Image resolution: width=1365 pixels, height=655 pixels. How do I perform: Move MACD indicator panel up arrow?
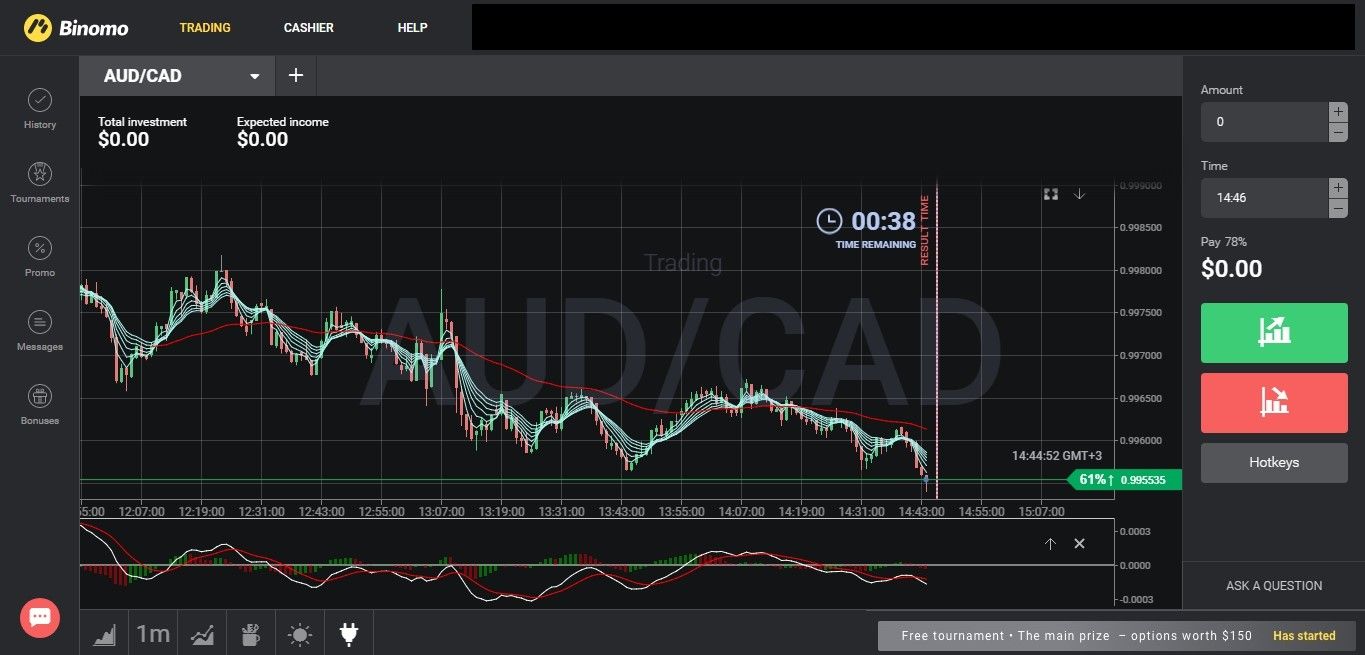point(1050,544)
